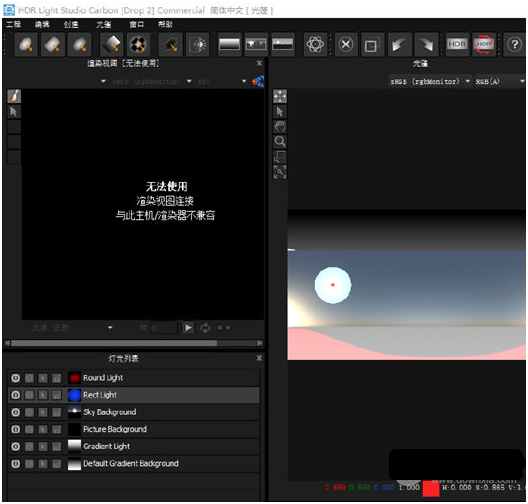This screenshot has height=504, width=528.
Task: Toggle power on Gradient Light
Action: coord(15,446)
